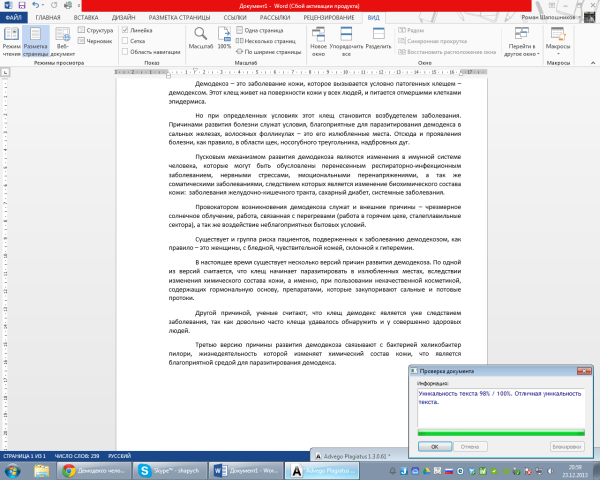Click the Word document taskbar button
This screenshot has height=480, width=600.
(x=245, y=470)
